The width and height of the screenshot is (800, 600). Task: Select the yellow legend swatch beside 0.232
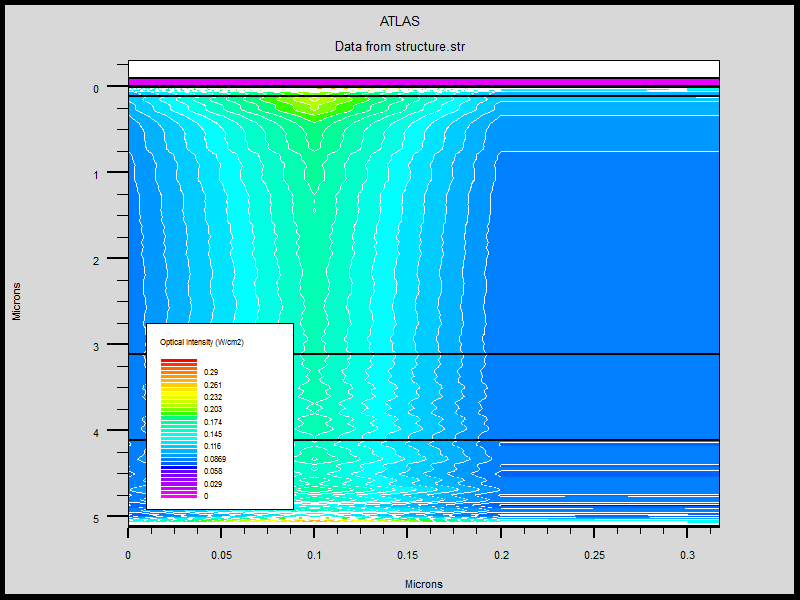pos(179,397)
